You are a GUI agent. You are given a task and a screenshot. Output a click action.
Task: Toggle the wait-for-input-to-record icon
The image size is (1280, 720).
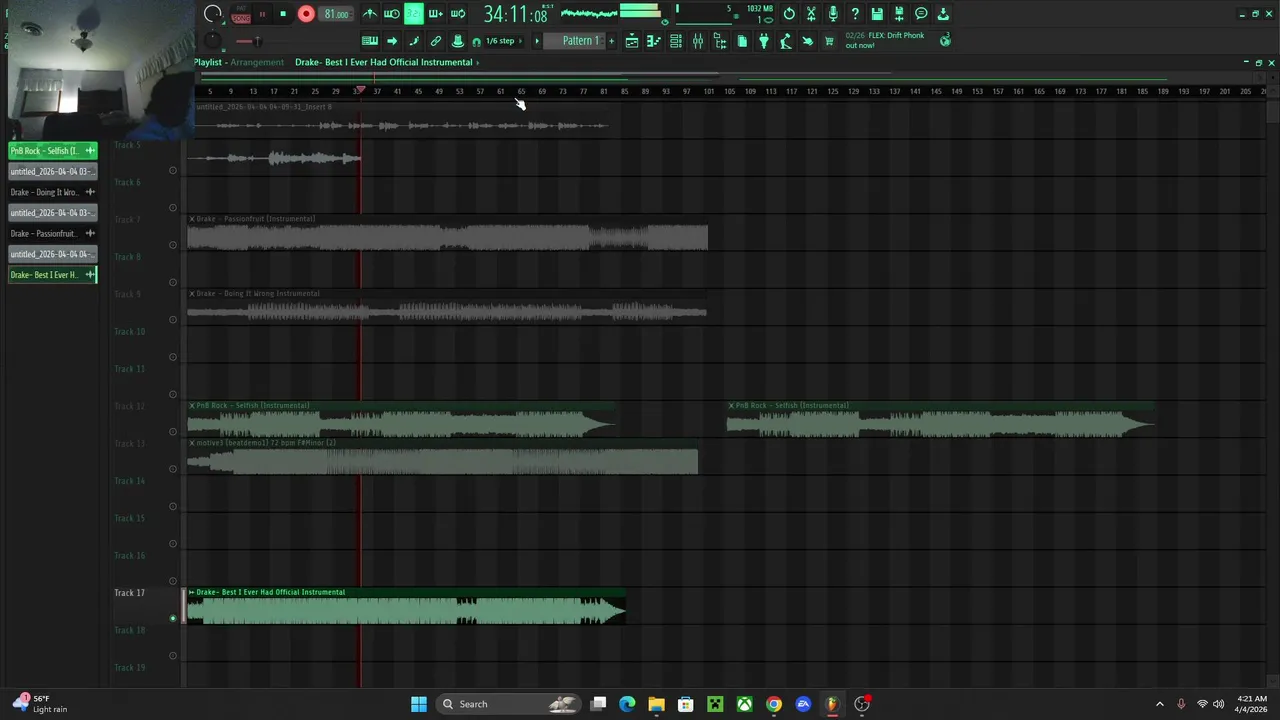point(392,14)
